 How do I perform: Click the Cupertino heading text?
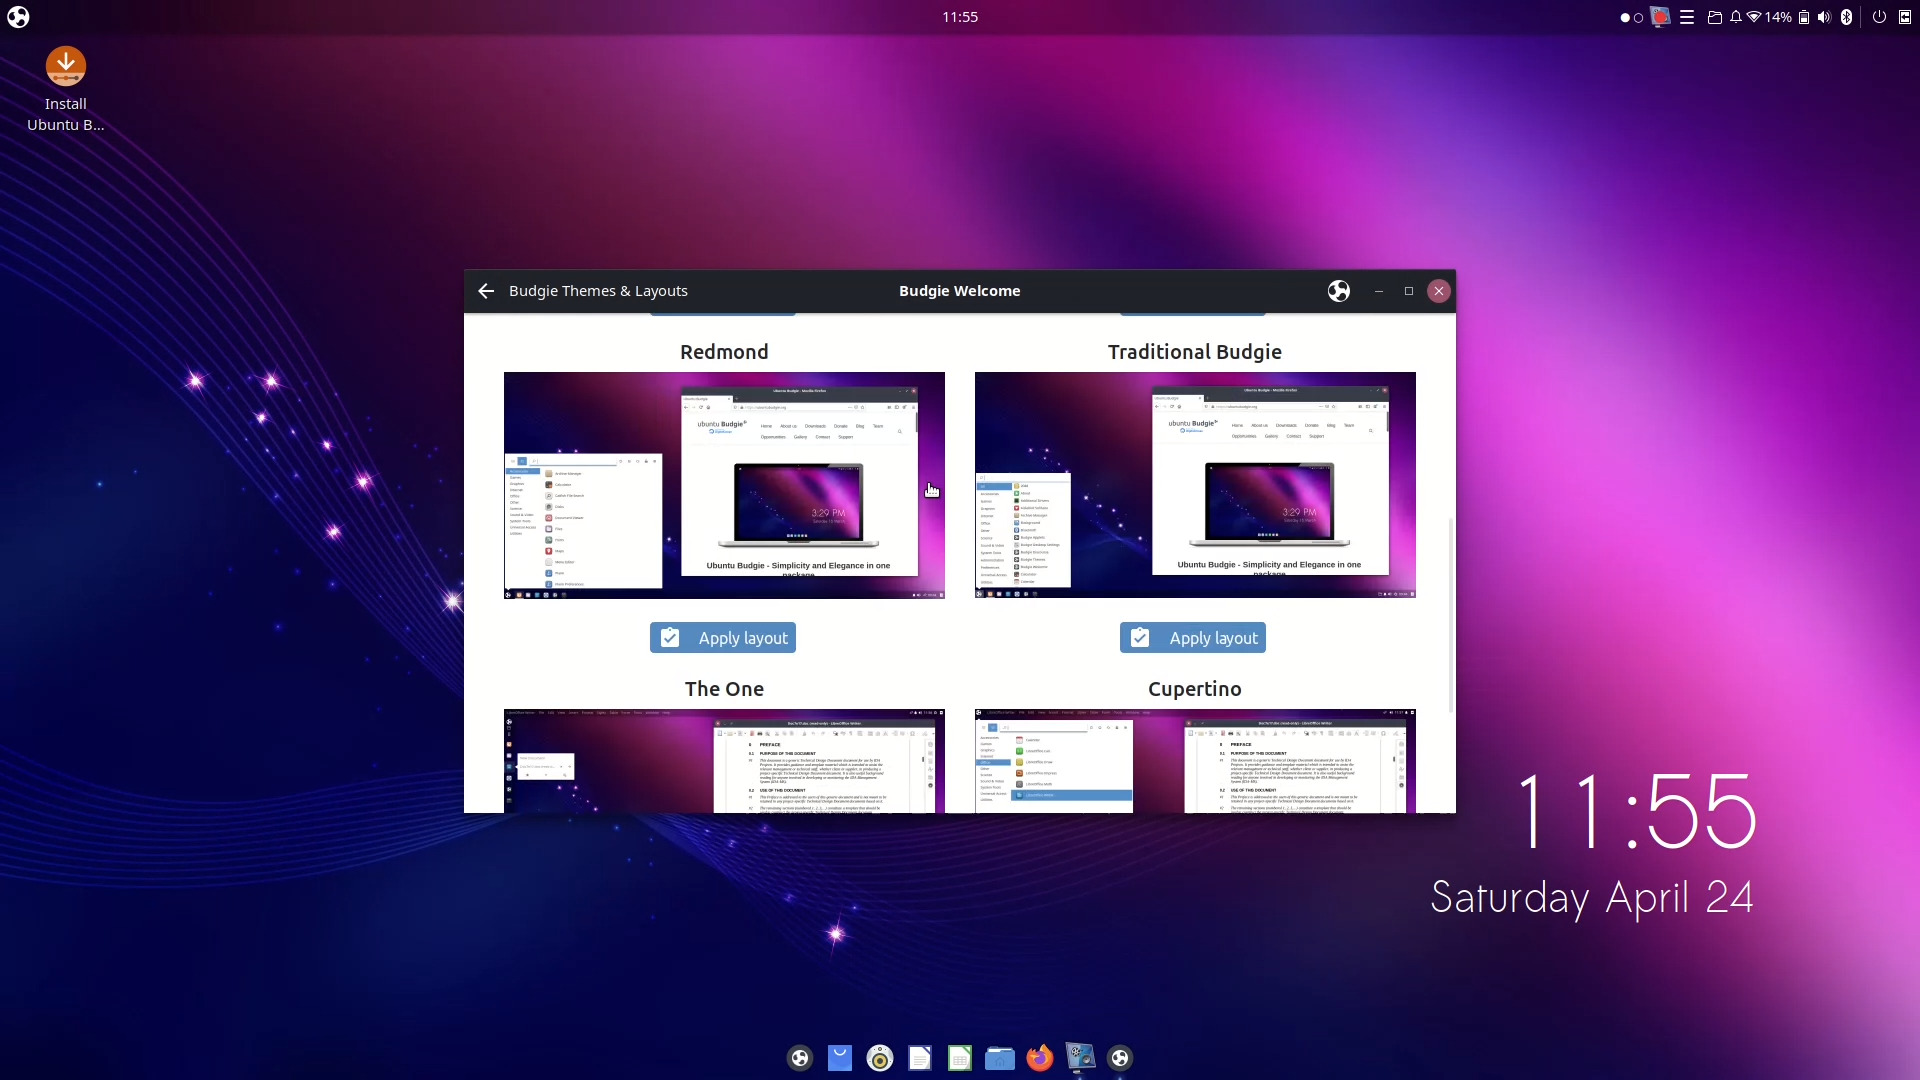pyautogui.click(x=1195, y=689)
